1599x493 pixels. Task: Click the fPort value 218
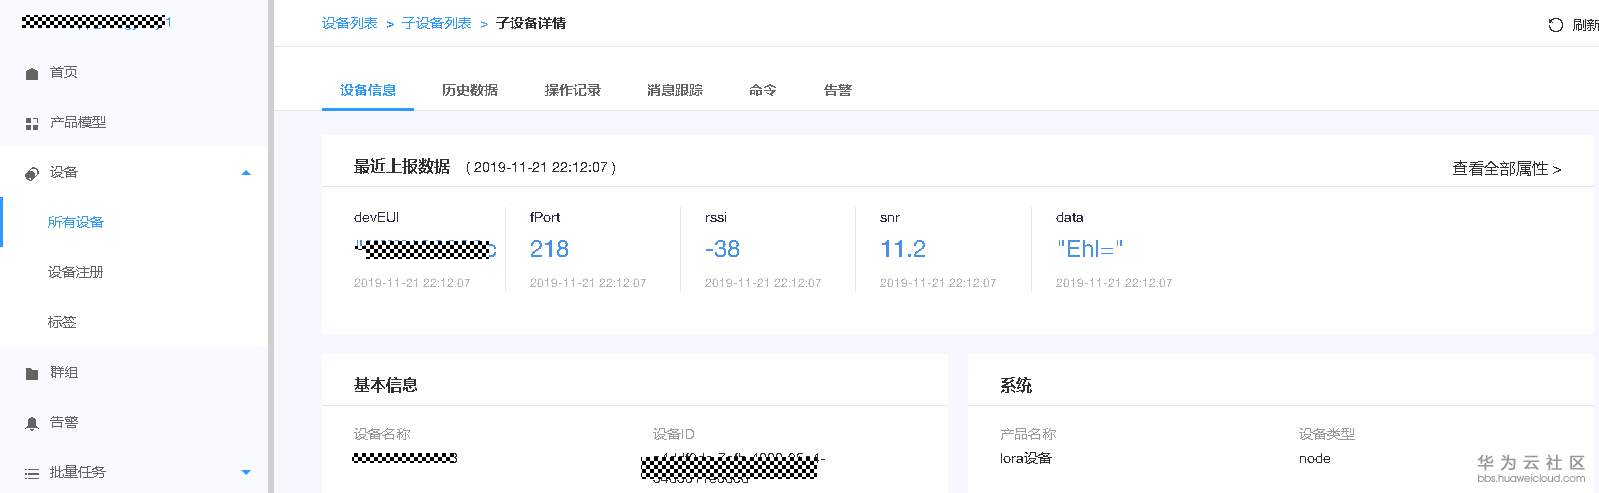(x=549, y=249)
